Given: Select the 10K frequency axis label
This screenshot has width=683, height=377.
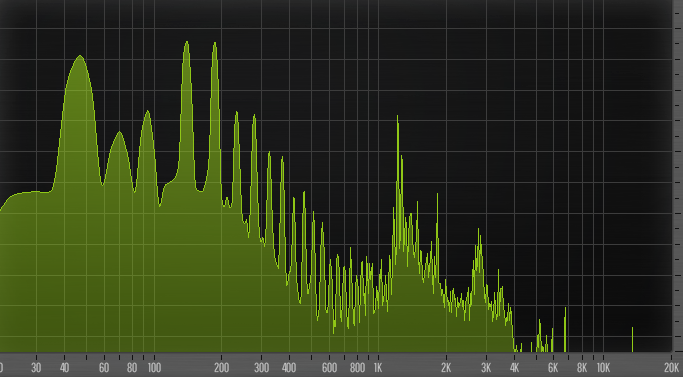Looking at the screenshot, I should tap(603, 368).
